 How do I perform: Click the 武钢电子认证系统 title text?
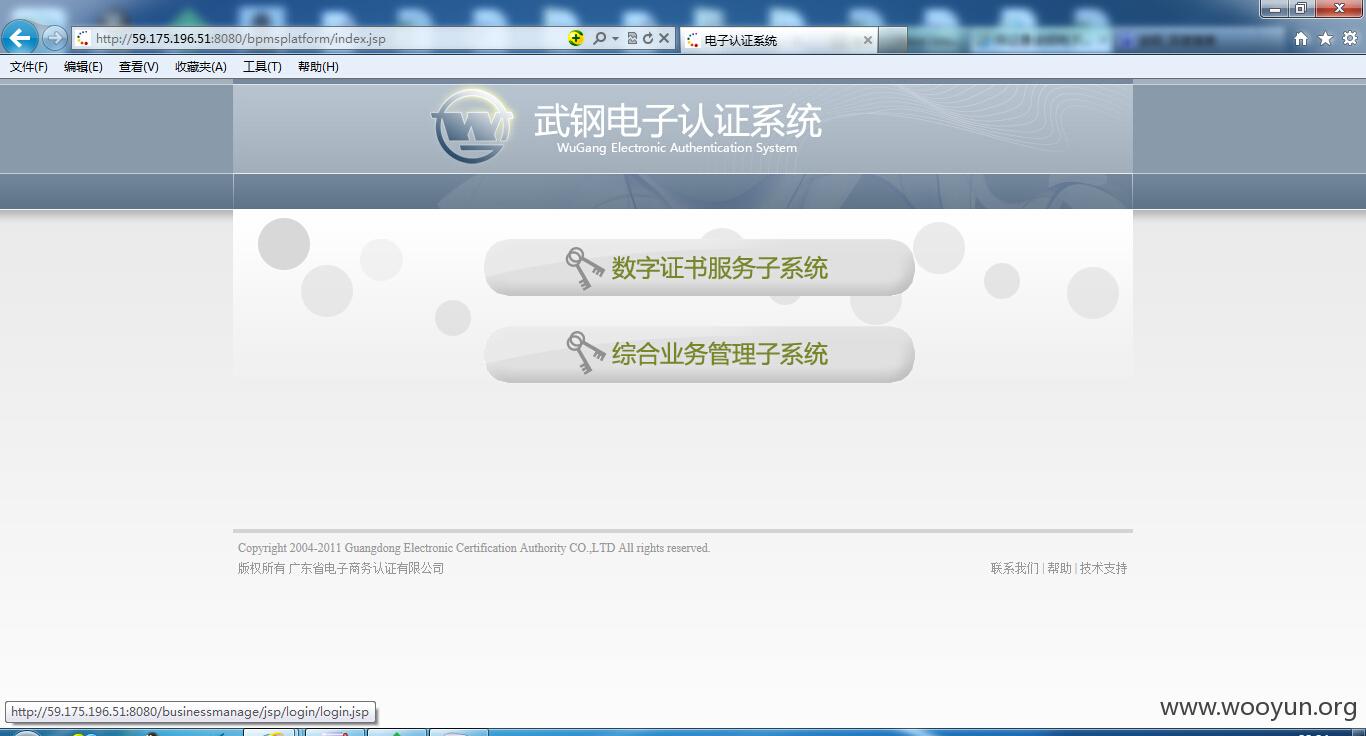[677, 121]
